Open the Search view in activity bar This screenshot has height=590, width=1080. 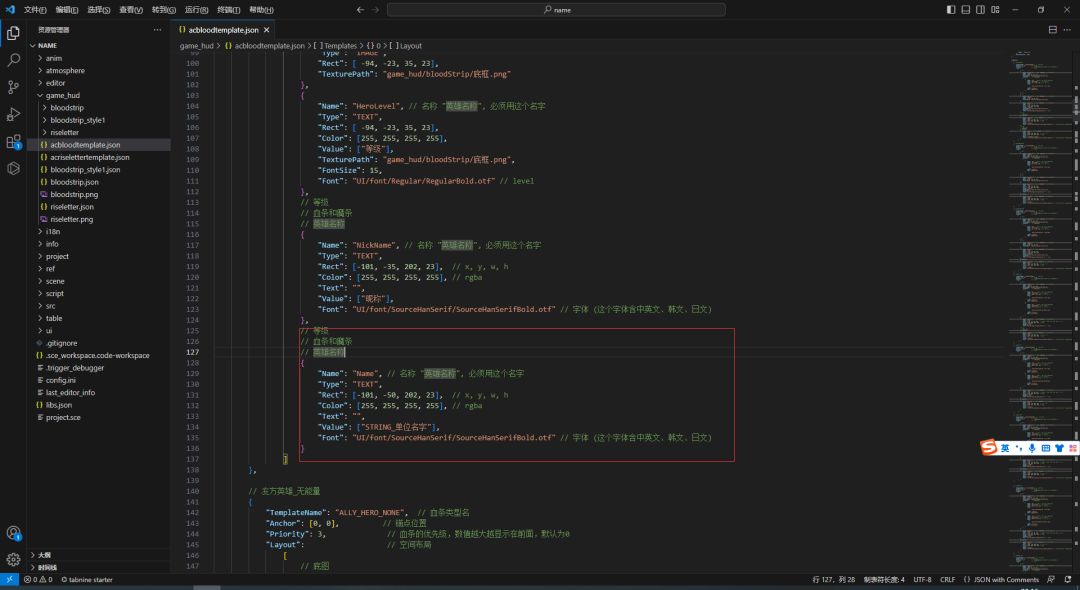[13, 60]
